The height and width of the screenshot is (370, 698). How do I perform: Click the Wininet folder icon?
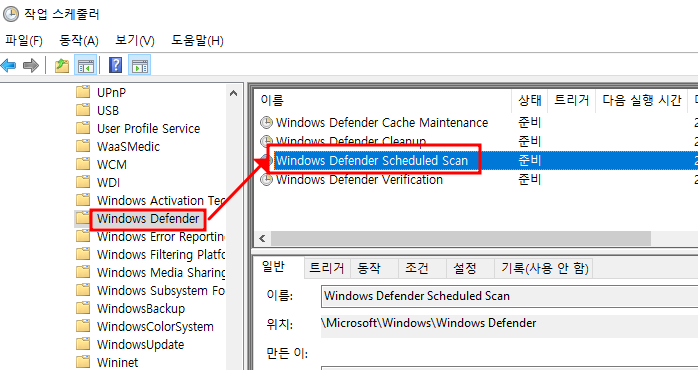click(83, 362)
